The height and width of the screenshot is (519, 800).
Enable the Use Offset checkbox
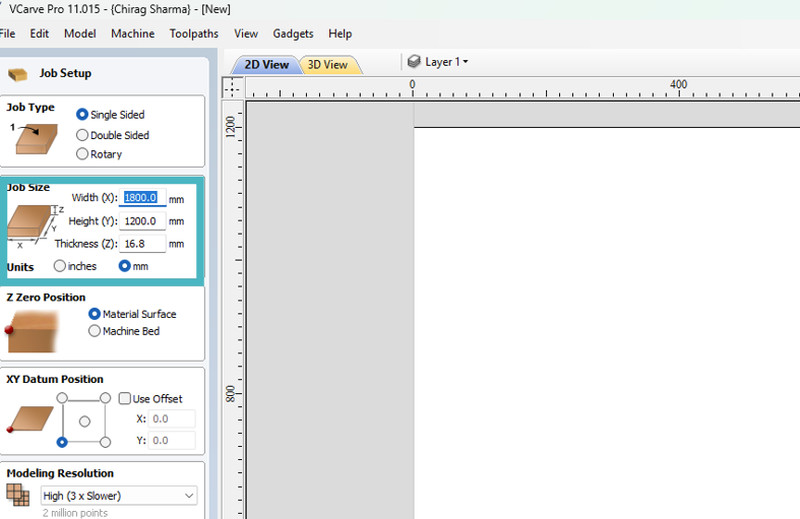tap(124, 398)
